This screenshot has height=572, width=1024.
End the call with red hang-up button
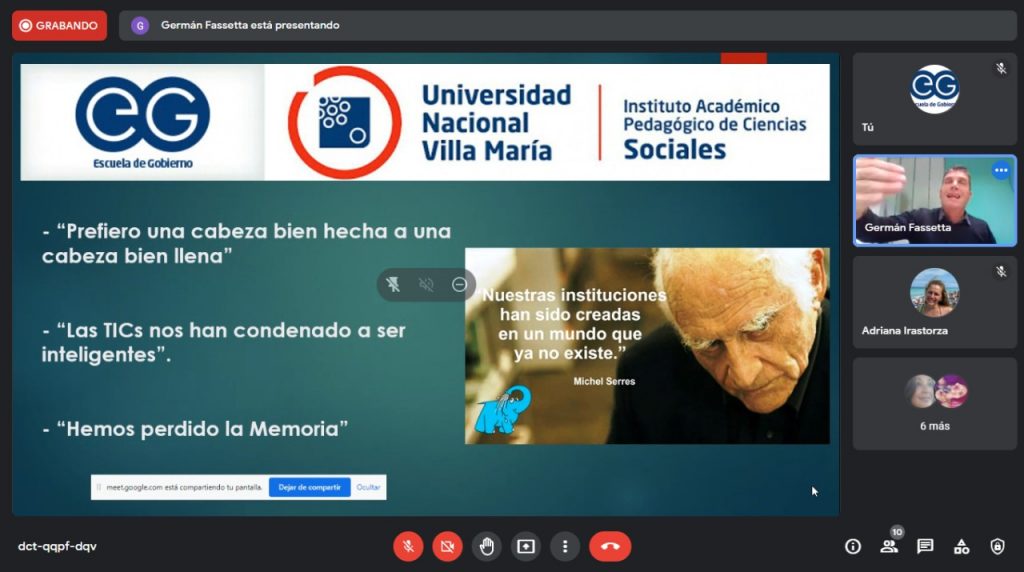click(x=610, y=546)
